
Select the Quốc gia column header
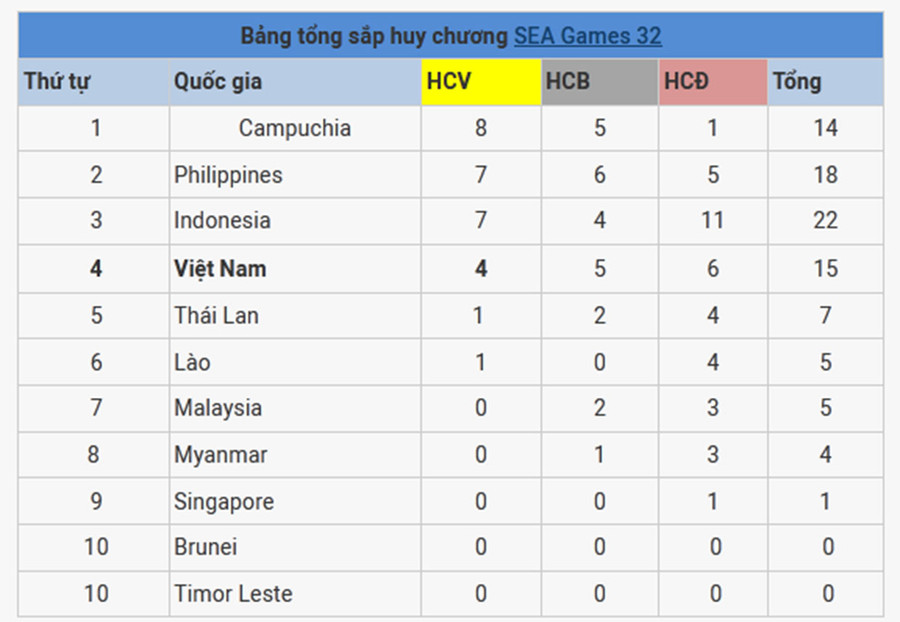pos(218,82)
